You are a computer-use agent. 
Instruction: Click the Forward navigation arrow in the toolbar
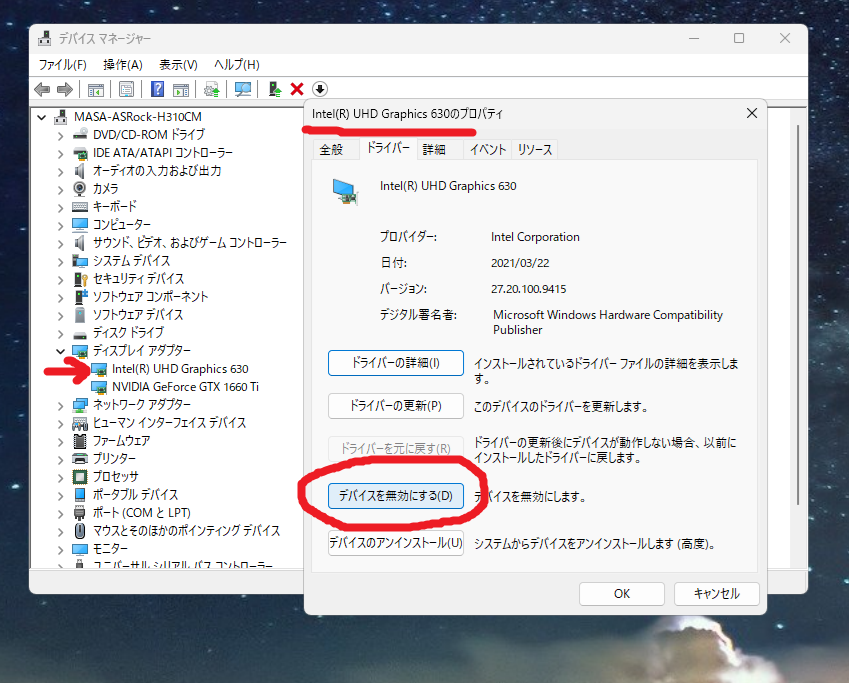(x=63, y=89)
